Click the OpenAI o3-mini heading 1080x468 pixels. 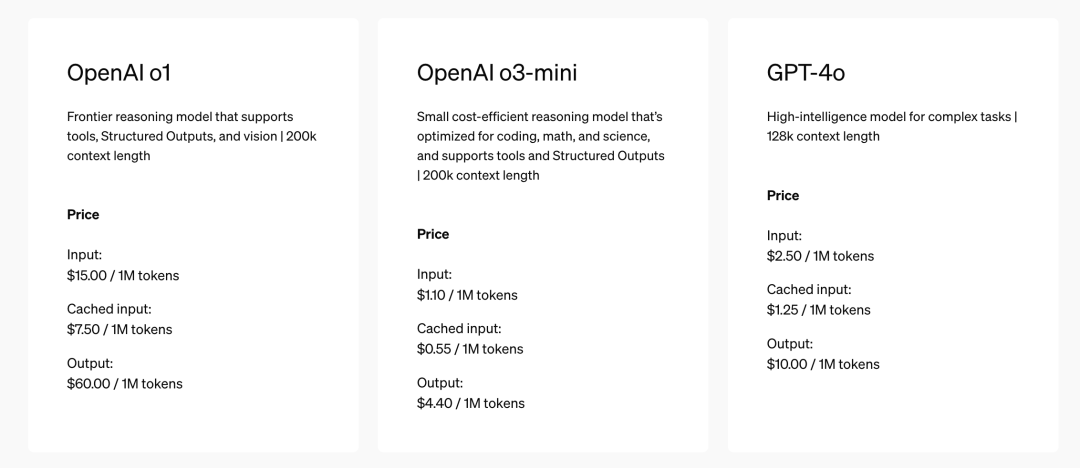(497, 72)
